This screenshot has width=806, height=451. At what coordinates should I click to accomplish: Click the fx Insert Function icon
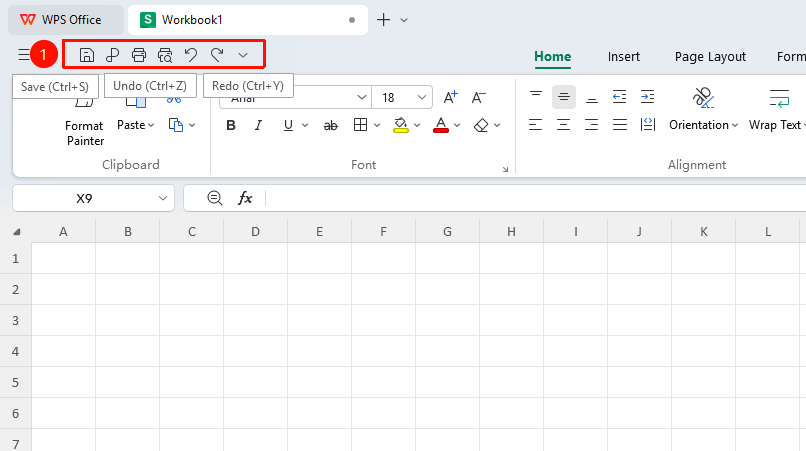[x=245, y=198]
